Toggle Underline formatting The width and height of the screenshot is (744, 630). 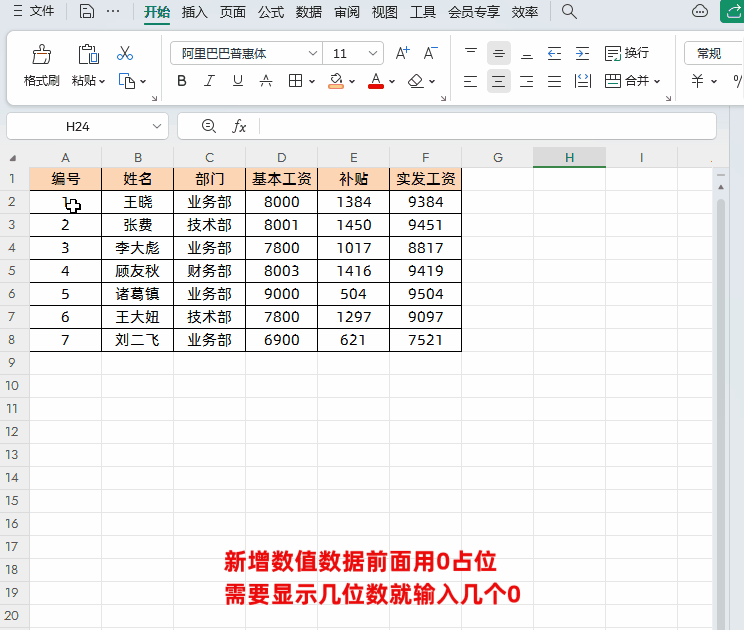(238, 81)
